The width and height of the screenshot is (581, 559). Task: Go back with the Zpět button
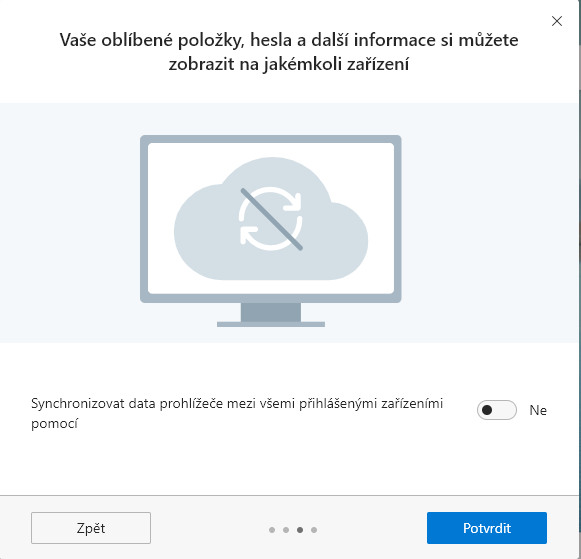tap(91, 528)
